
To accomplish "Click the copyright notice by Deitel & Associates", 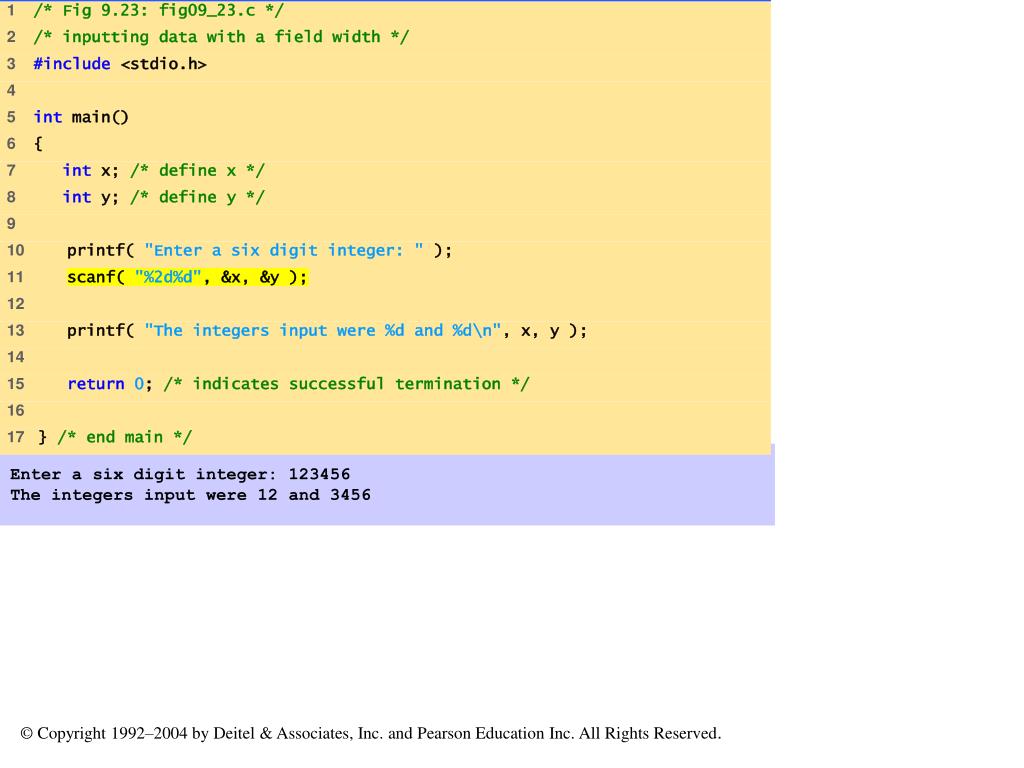I will point(371,733).
